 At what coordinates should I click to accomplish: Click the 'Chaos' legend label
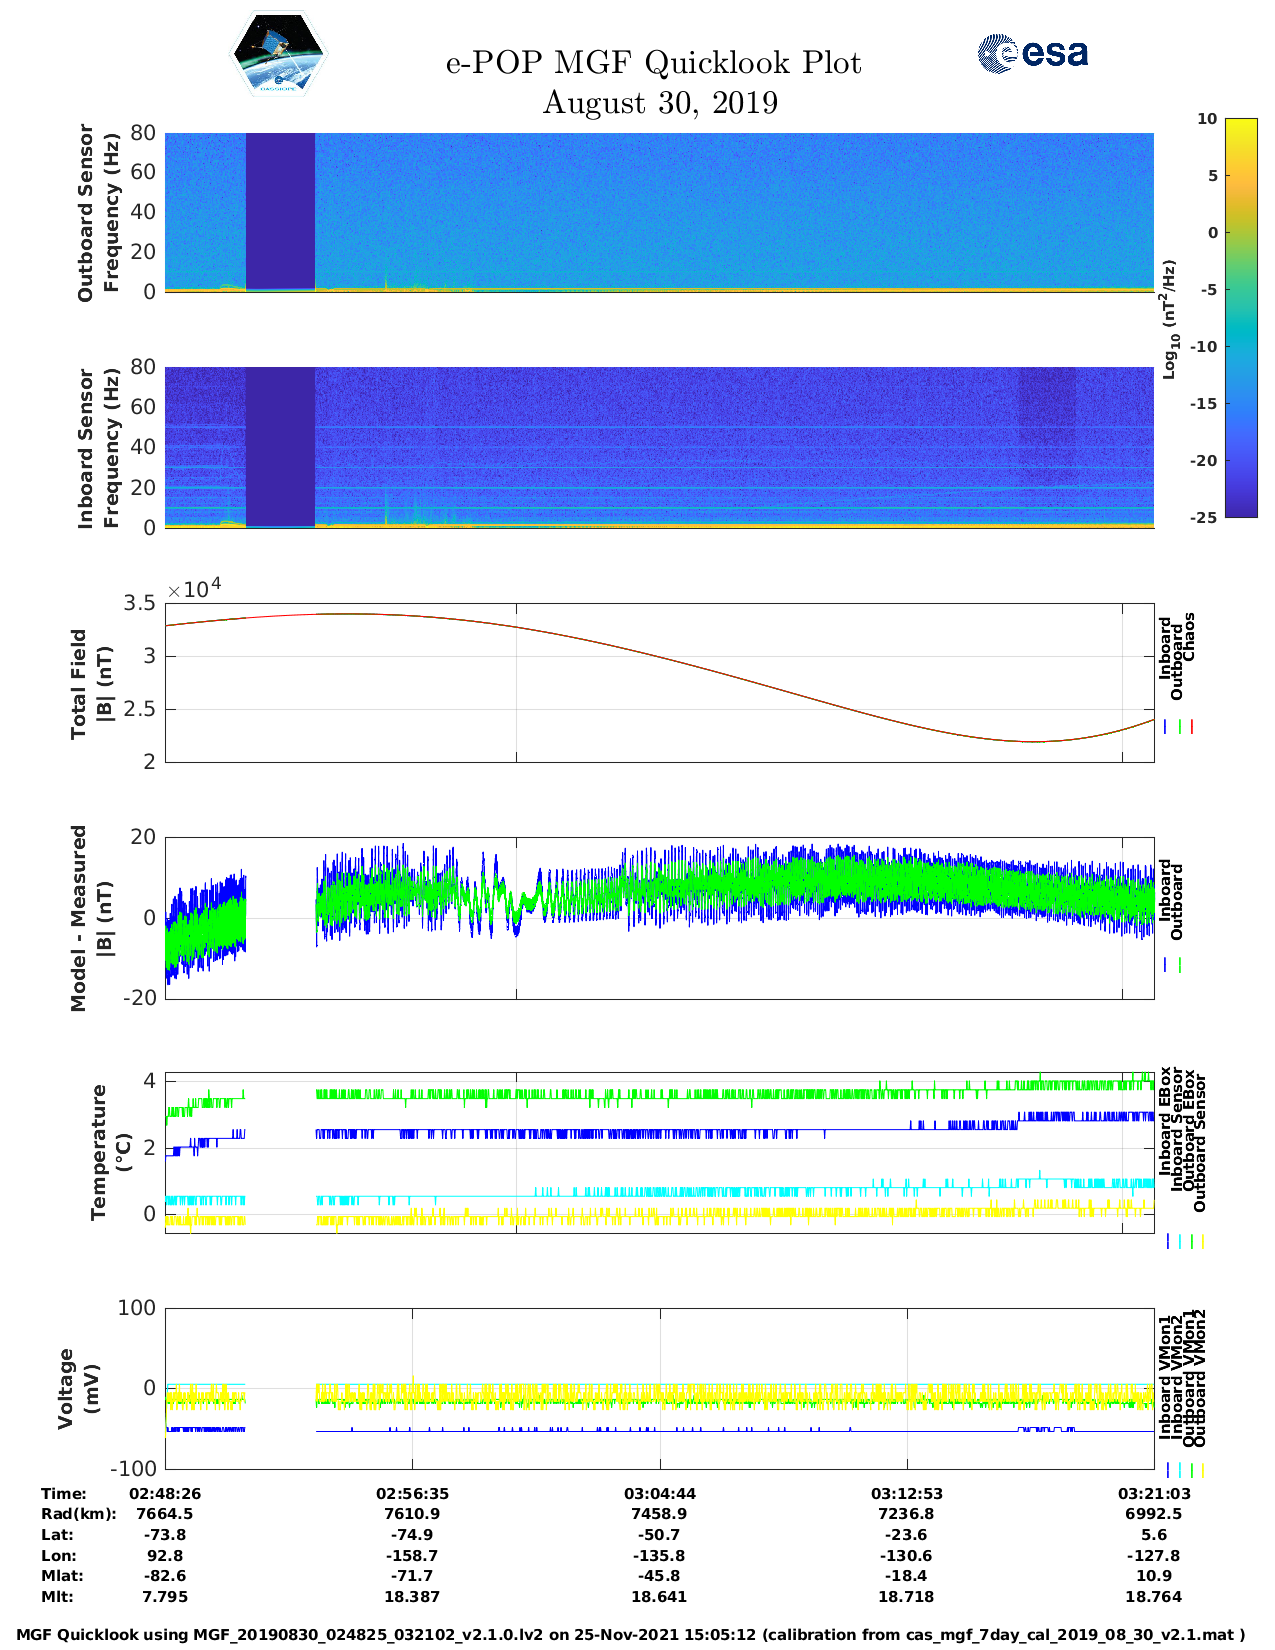click(x=1189, y=637)
